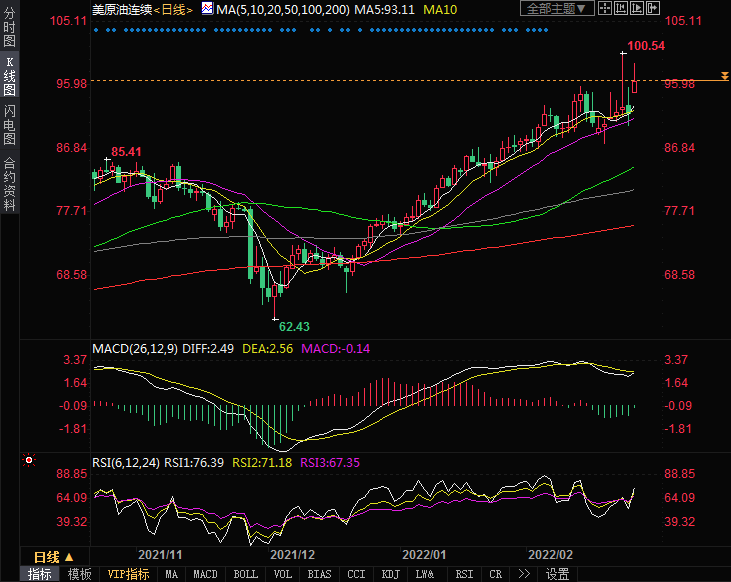Select the 指标 indicator tab
The width and height of the screenshot is (731, 582).
[40, 574]
